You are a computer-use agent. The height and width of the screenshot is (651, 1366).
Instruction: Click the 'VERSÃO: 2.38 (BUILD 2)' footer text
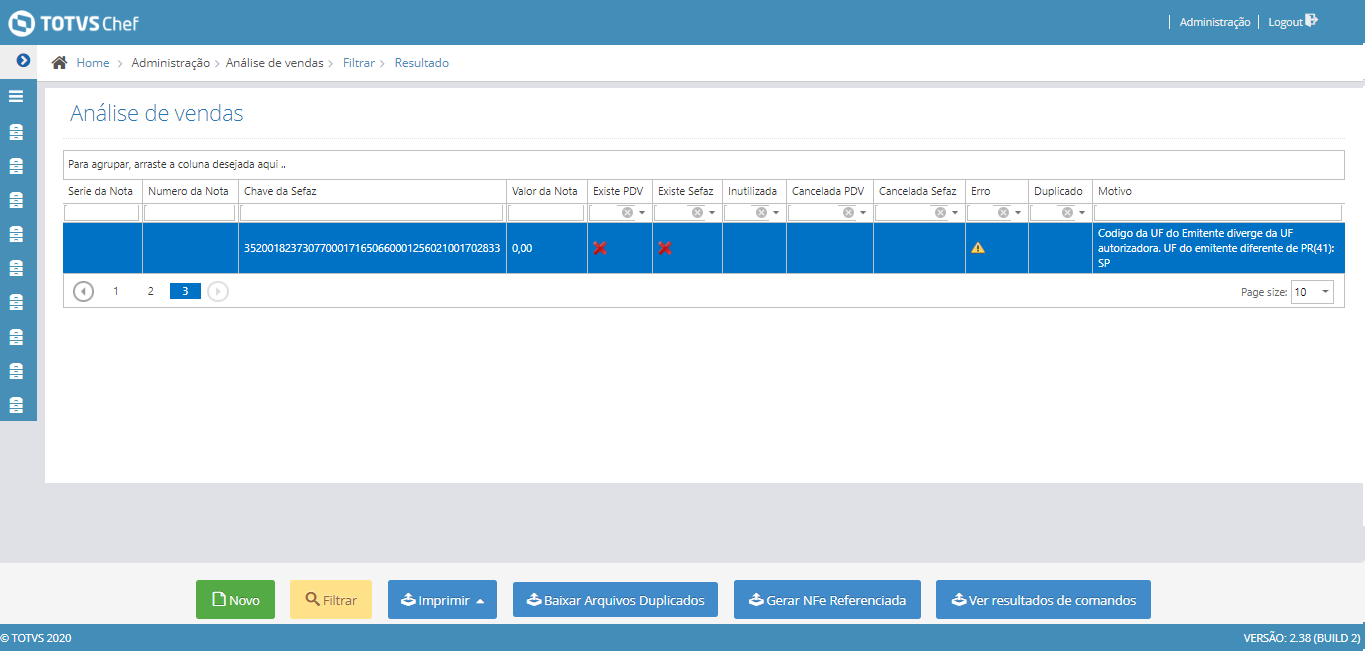click(x=1302, y=638)
